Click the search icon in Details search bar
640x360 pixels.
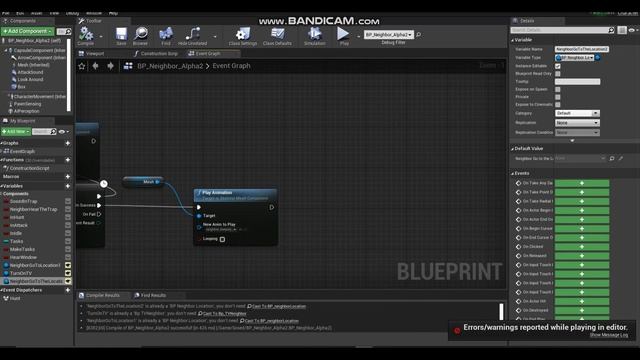point(611,30)
